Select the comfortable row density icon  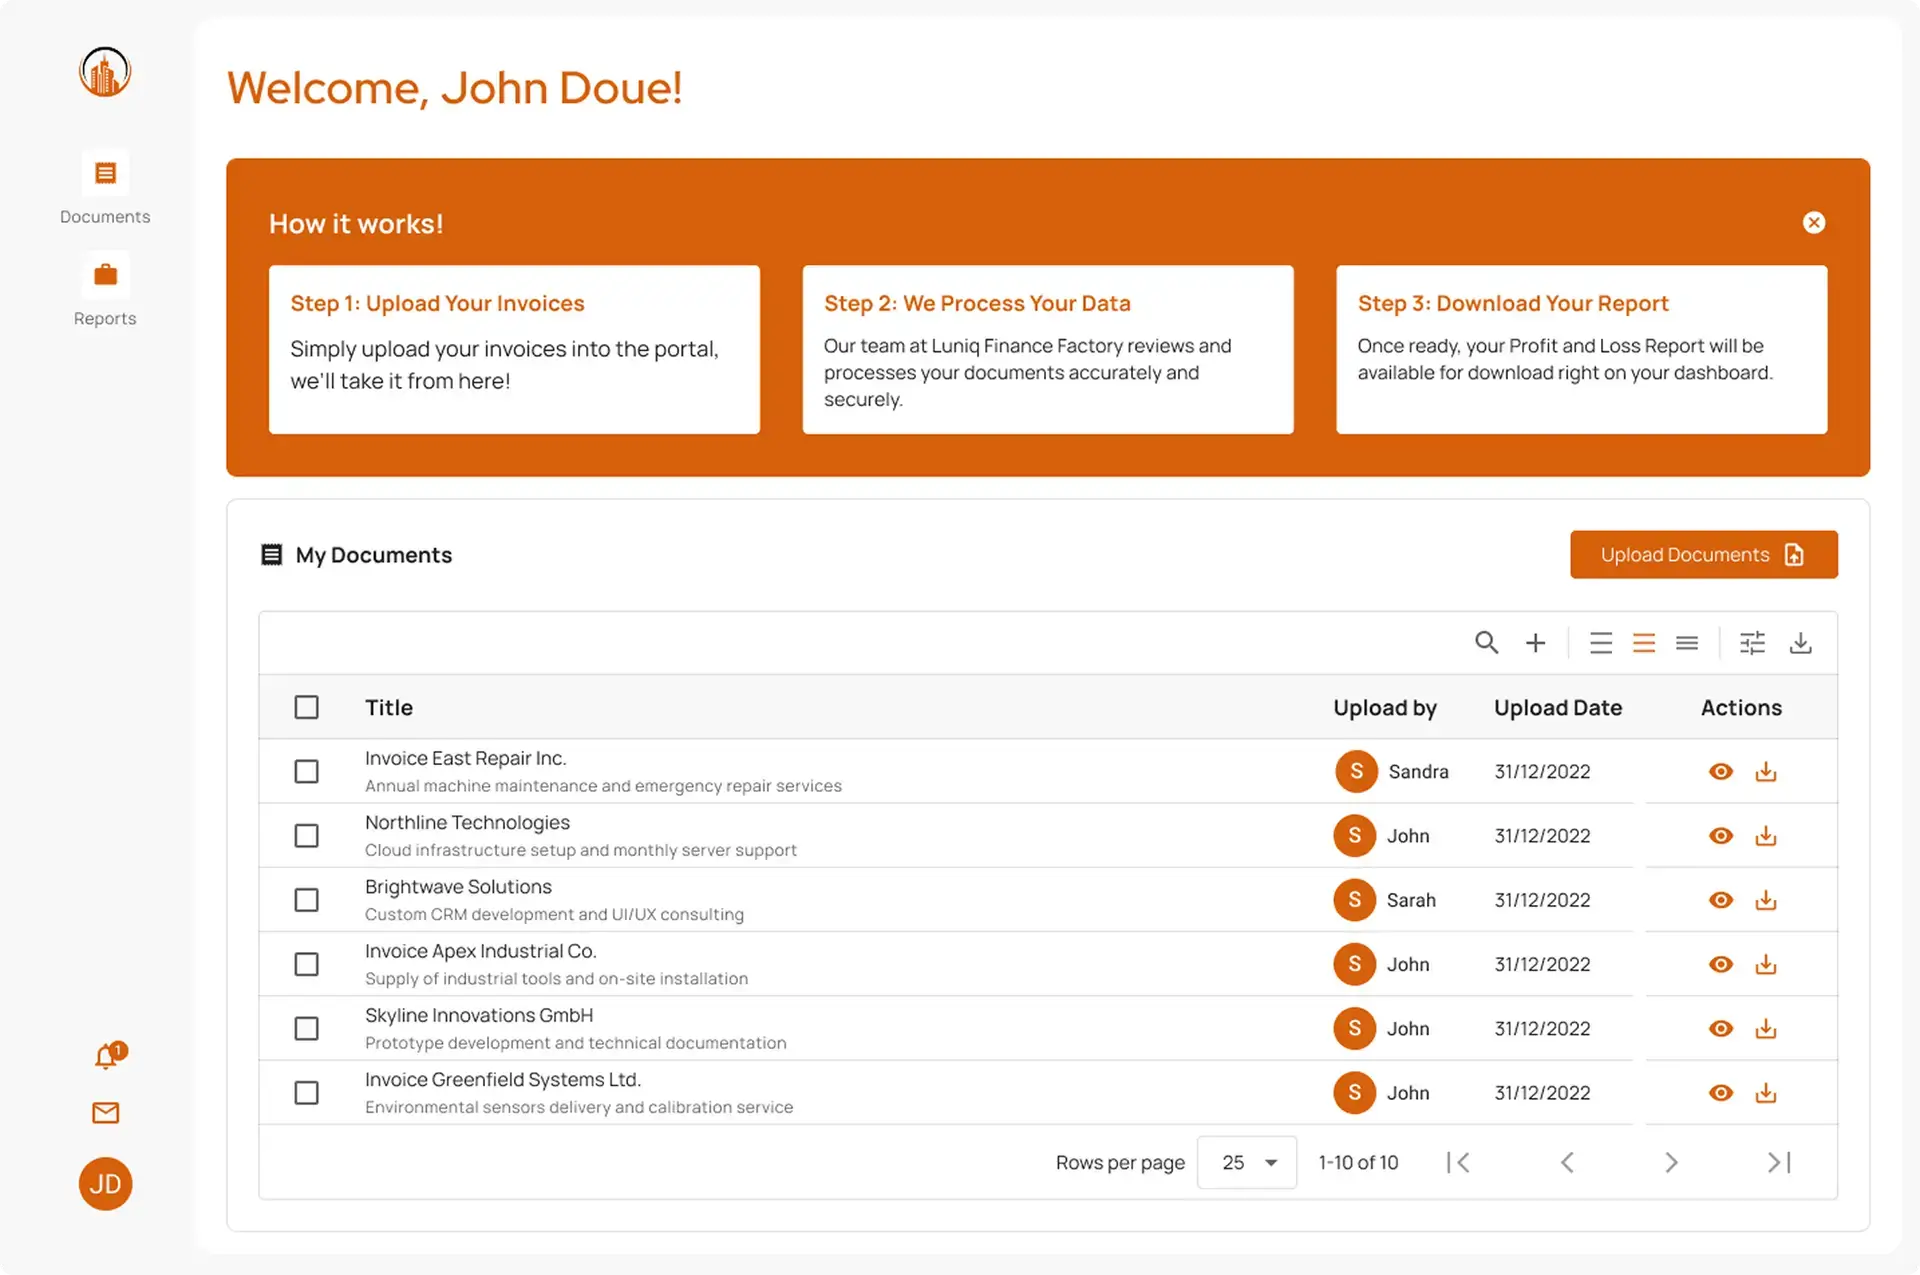[x=1601, y=643]
